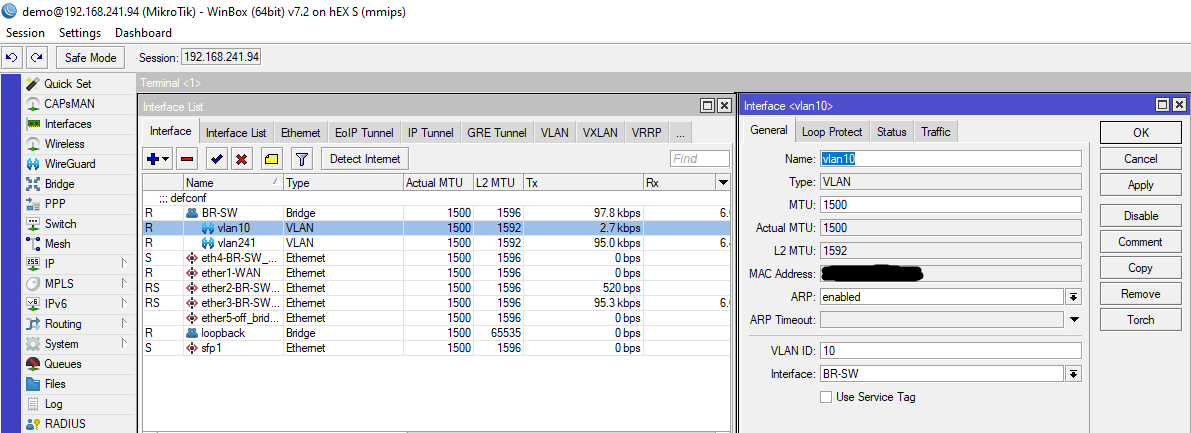The width and height of the screenshot is (1191, 433).
Task: Click the Detect Internet button
Action: [365, 159]
